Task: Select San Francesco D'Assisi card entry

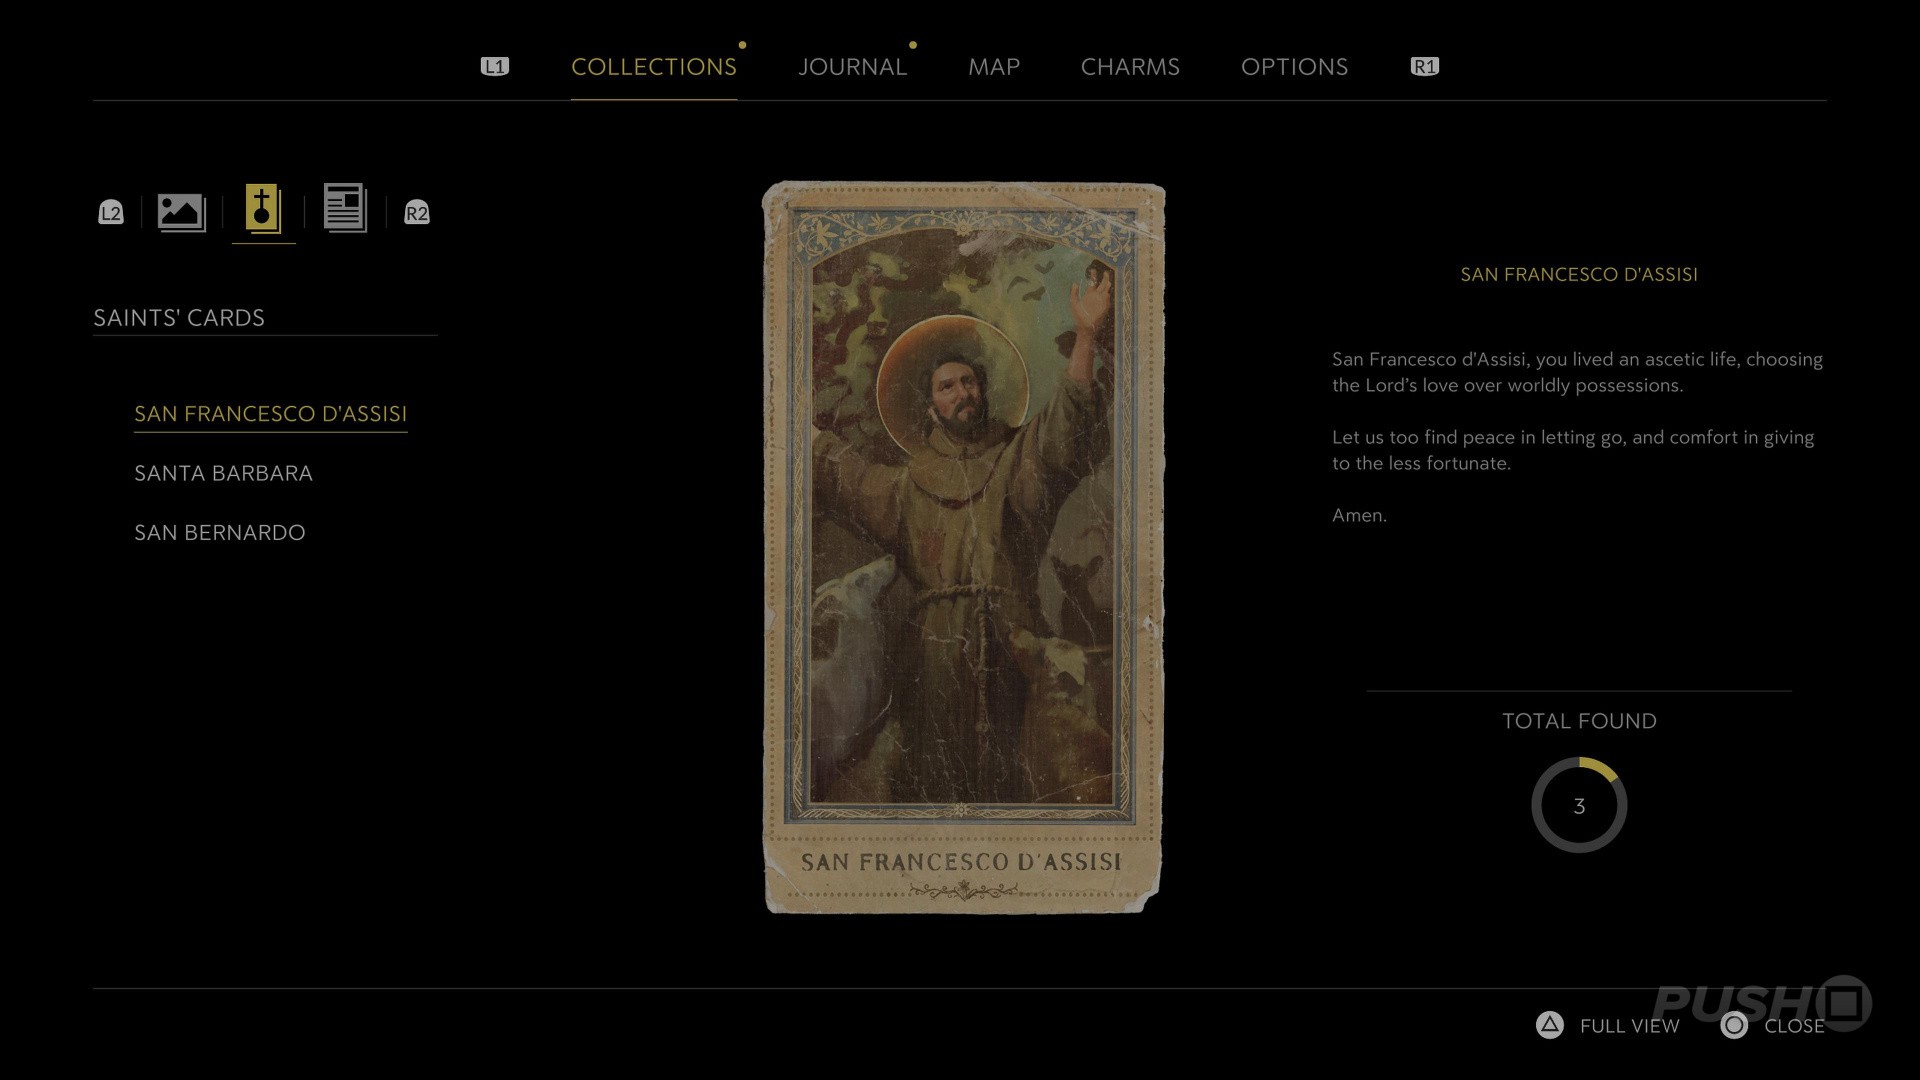Action: coord(270,414)
